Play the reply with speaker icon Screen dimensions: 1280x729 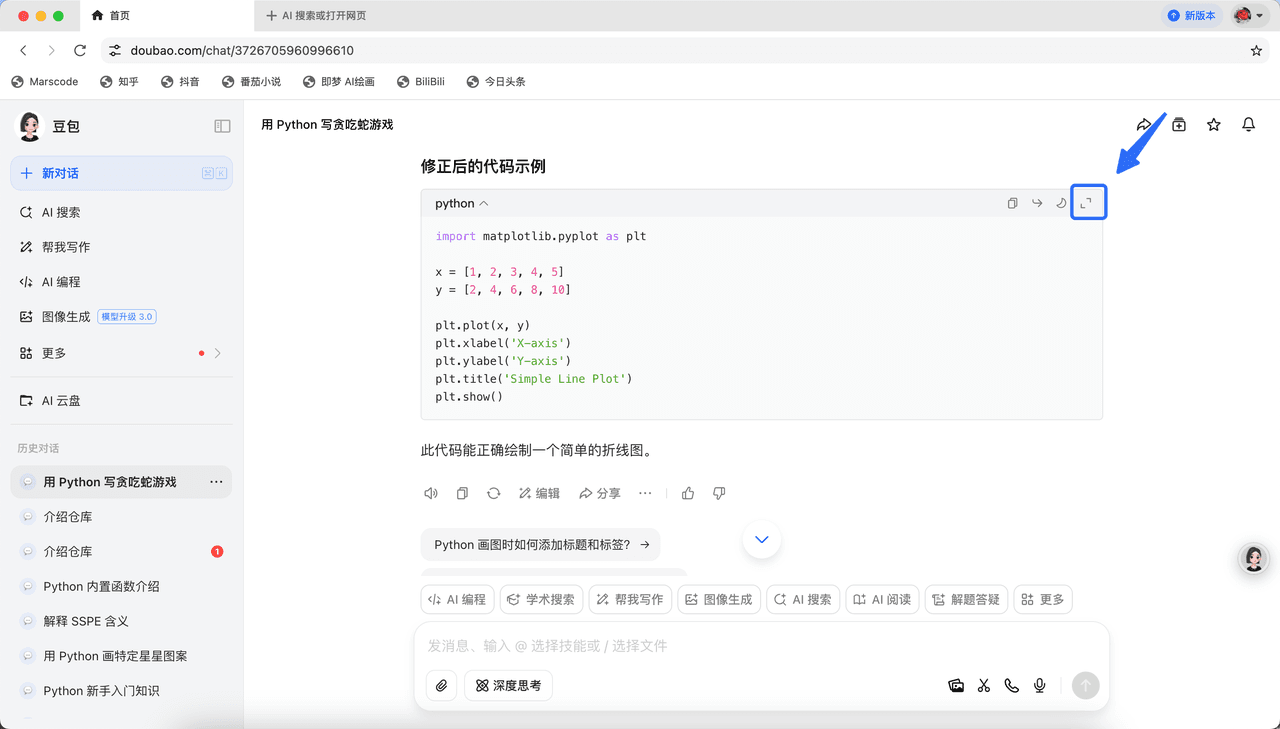(x=431, y=493)
